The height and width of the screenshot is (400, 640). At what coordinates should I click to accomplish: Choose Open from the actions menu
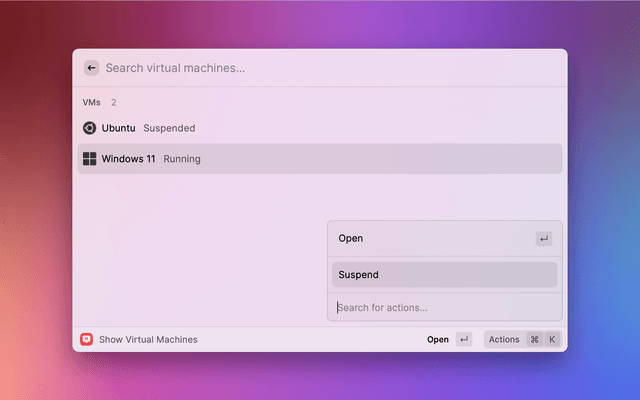351,238
